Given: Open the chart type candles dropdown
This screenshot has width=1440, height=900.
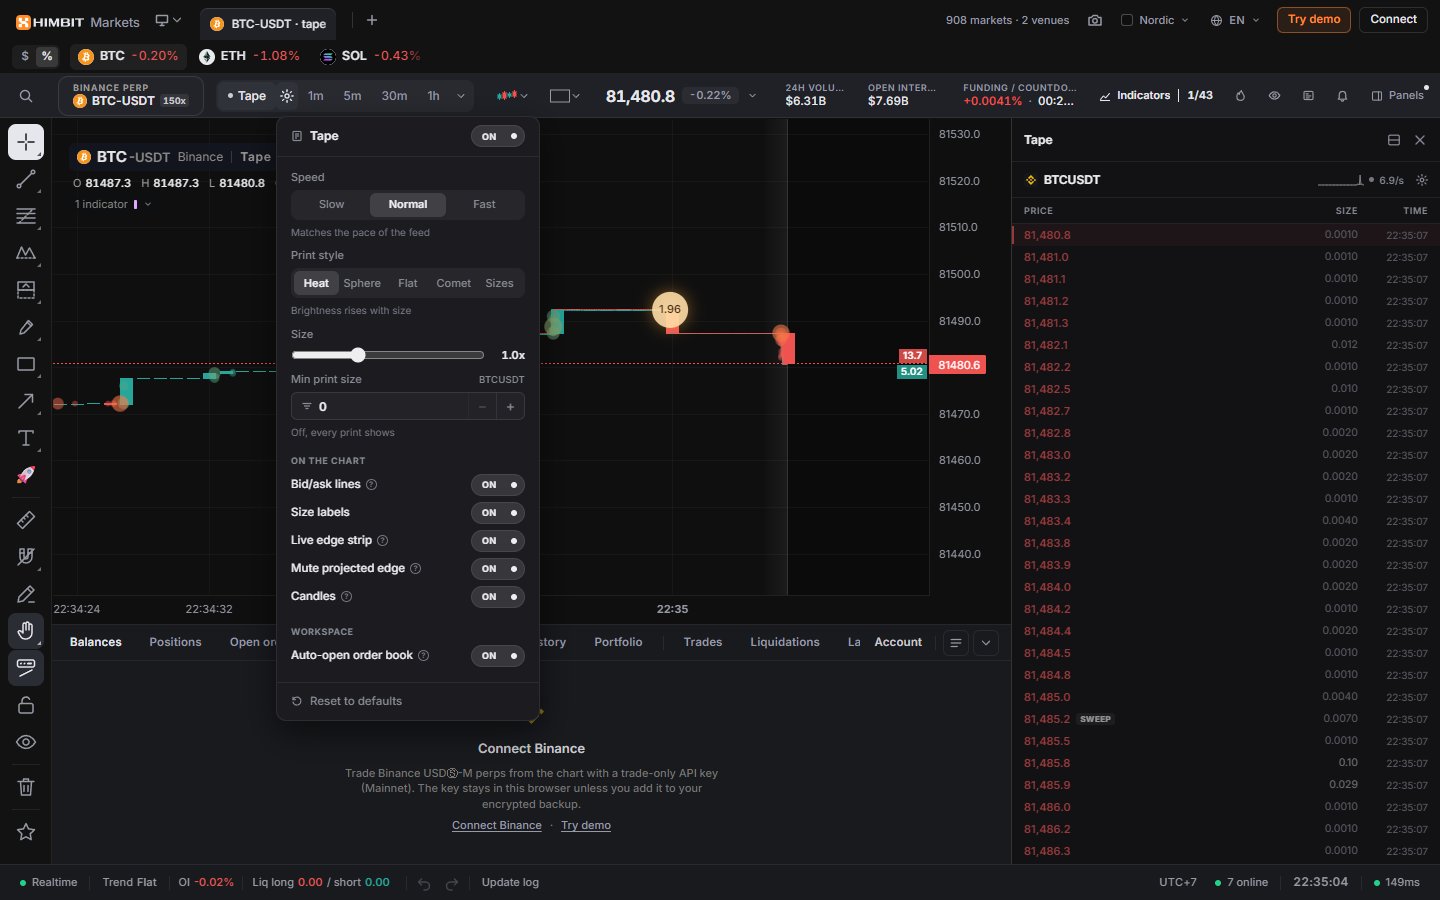Looking at the screenshot, I should click(512, 96).
